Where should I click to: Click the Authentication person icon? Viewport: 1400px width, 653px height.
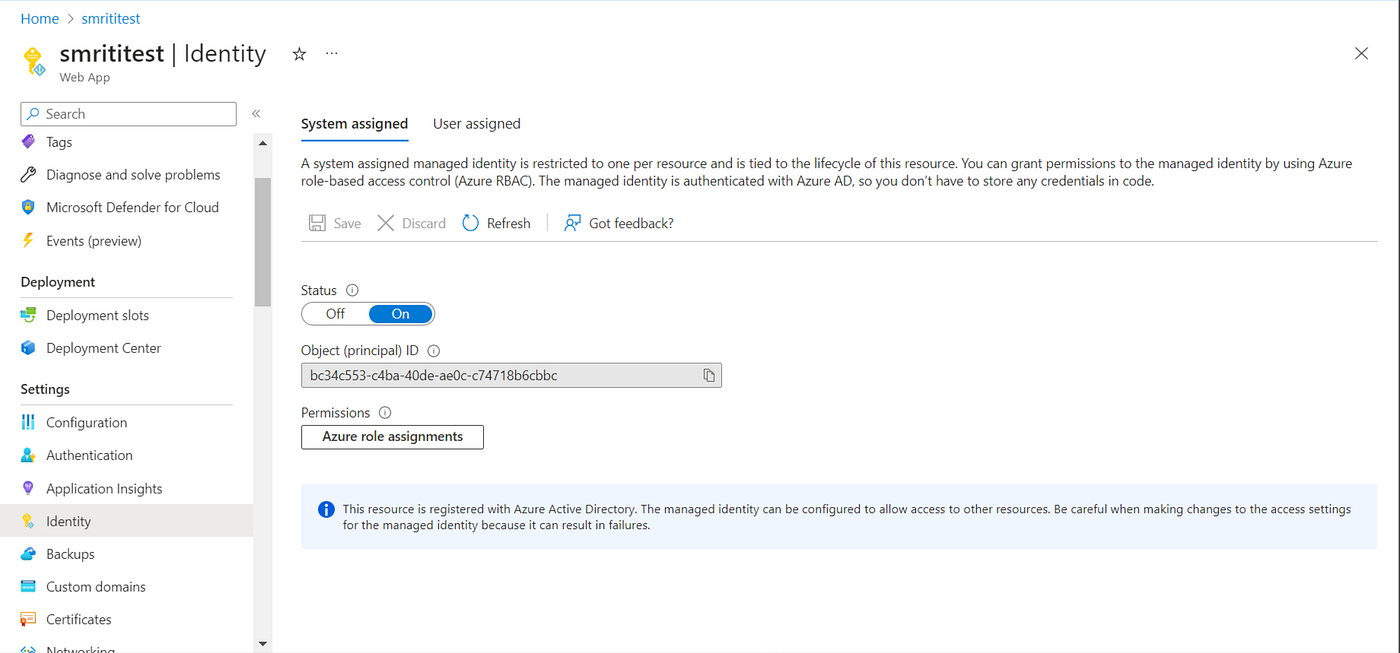pyautogui.click(x=28, y=455)
